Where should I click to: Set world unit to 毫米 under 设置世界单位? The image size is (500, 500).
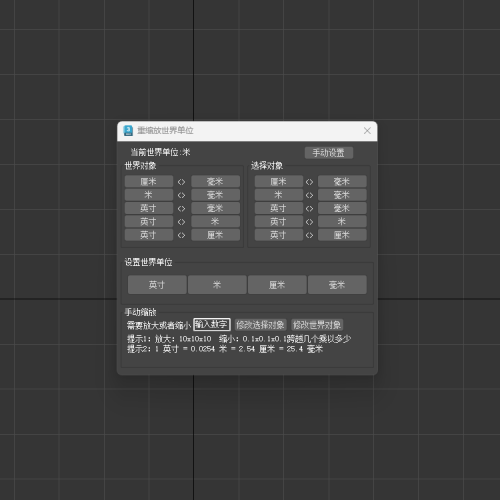[337, 285]
